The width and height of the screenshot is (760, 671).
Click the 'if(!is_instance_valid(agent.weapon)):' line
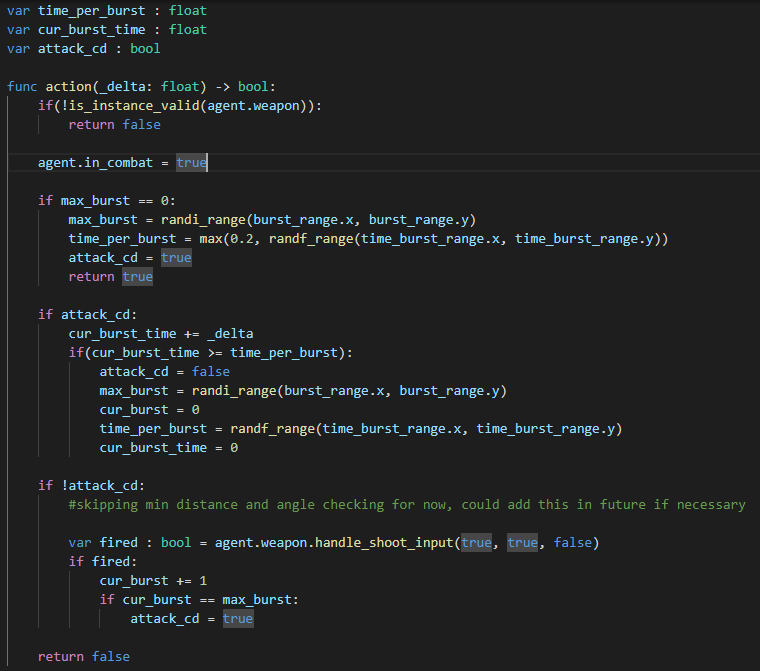point(180,106)
